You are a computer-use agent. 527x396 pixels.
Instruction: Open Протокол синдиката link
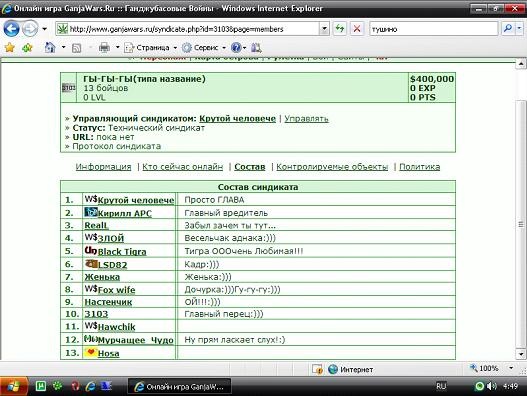117,146
